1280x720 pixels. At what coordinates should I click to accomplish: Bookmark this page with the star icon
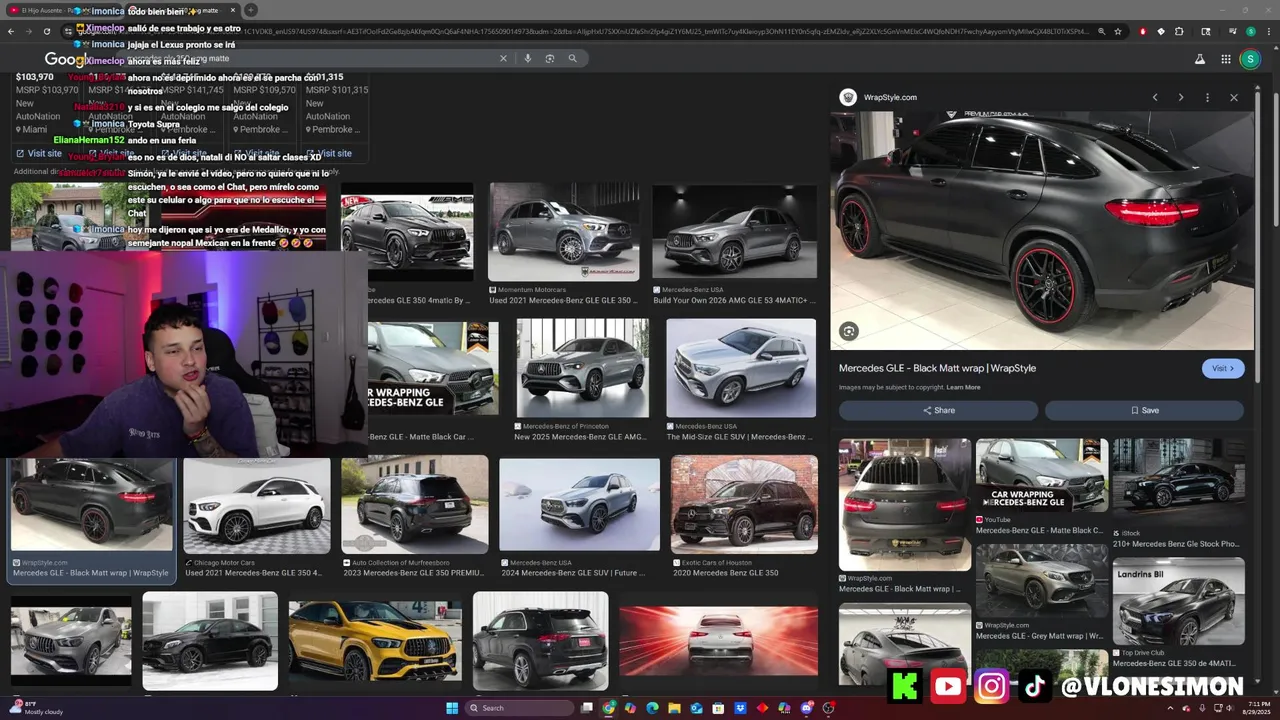point(1118,31)
